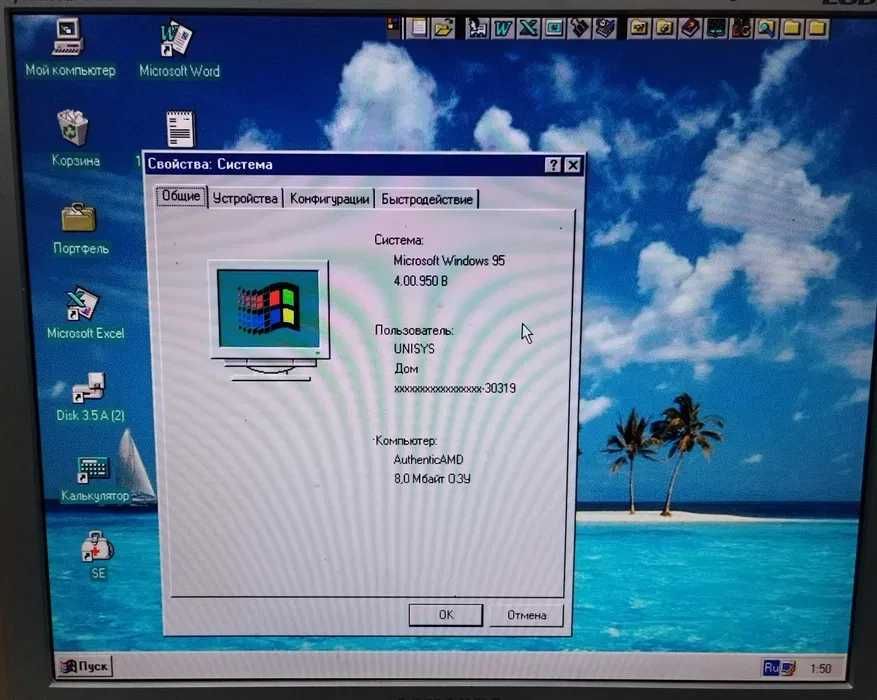This screenshot has height=700, width=877.
Task: Click the Windows logo monitor image
Action: pos(269,320)
